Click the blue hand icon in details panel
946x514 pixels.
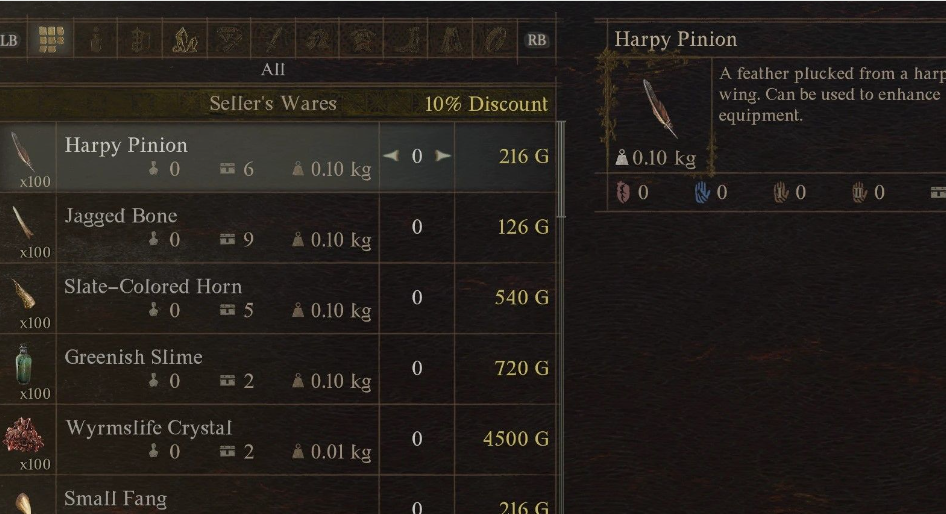coord(702,192)
